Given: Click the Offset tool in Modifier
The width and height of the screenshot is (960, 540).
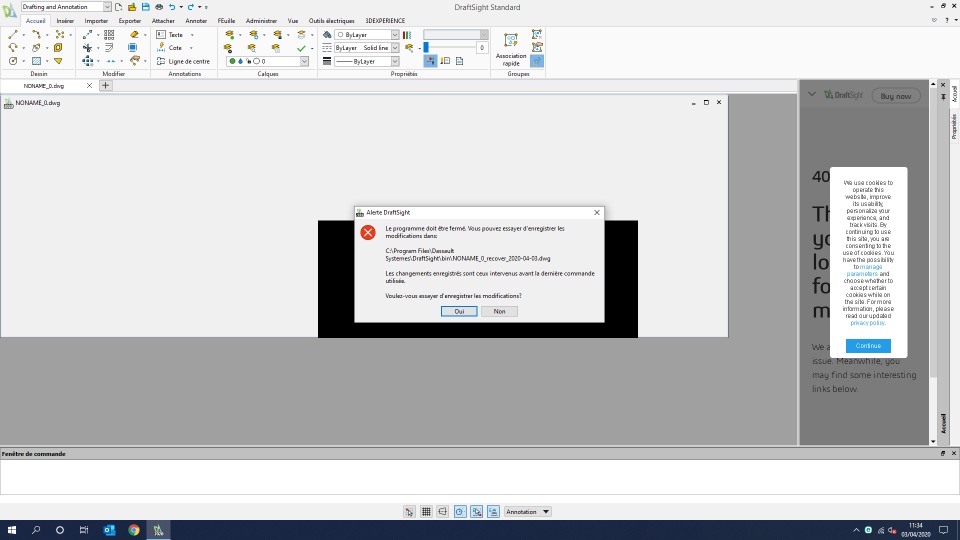Looking at the screenshot, I should click(109, 48).
